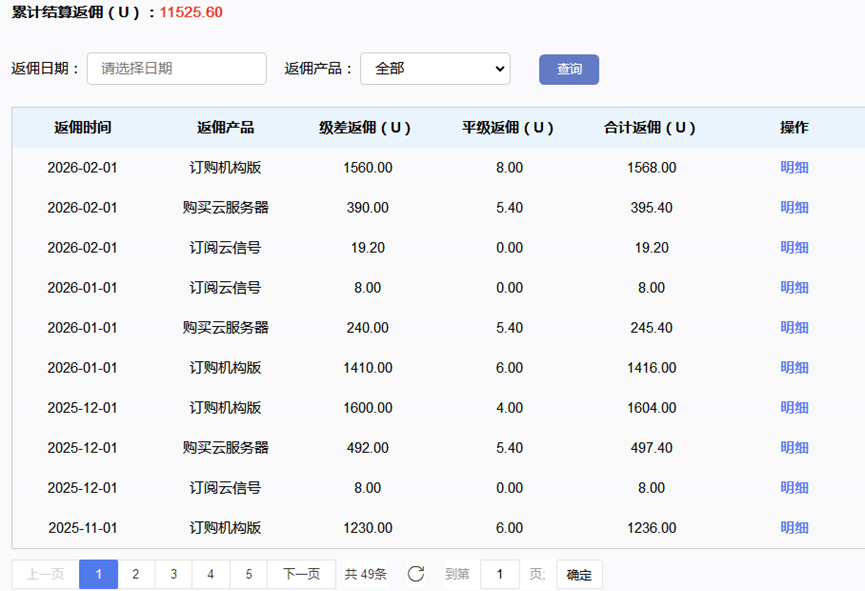Open 明细 for 1416.00 total row
This screenshot has width=865, height=591.
tap(794, 368)
